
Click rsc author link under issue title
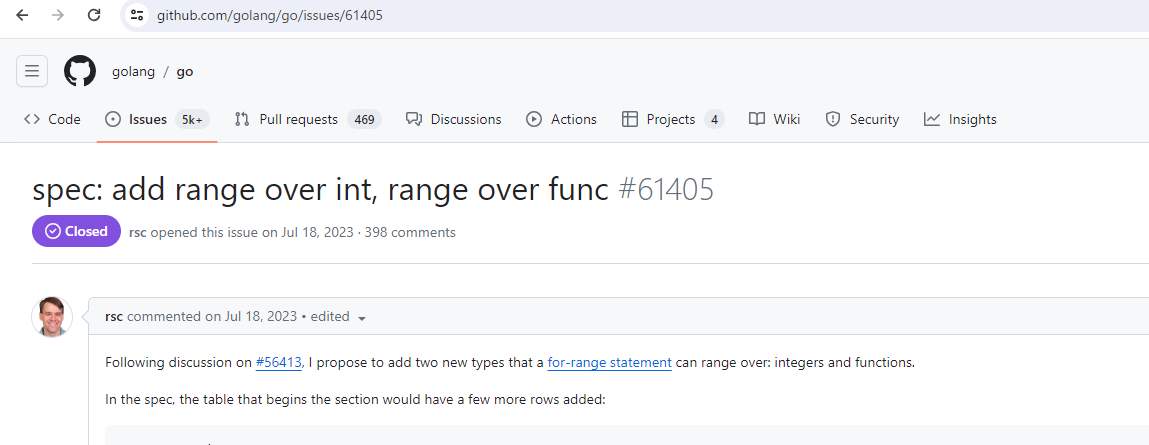[x=138, y=232]
